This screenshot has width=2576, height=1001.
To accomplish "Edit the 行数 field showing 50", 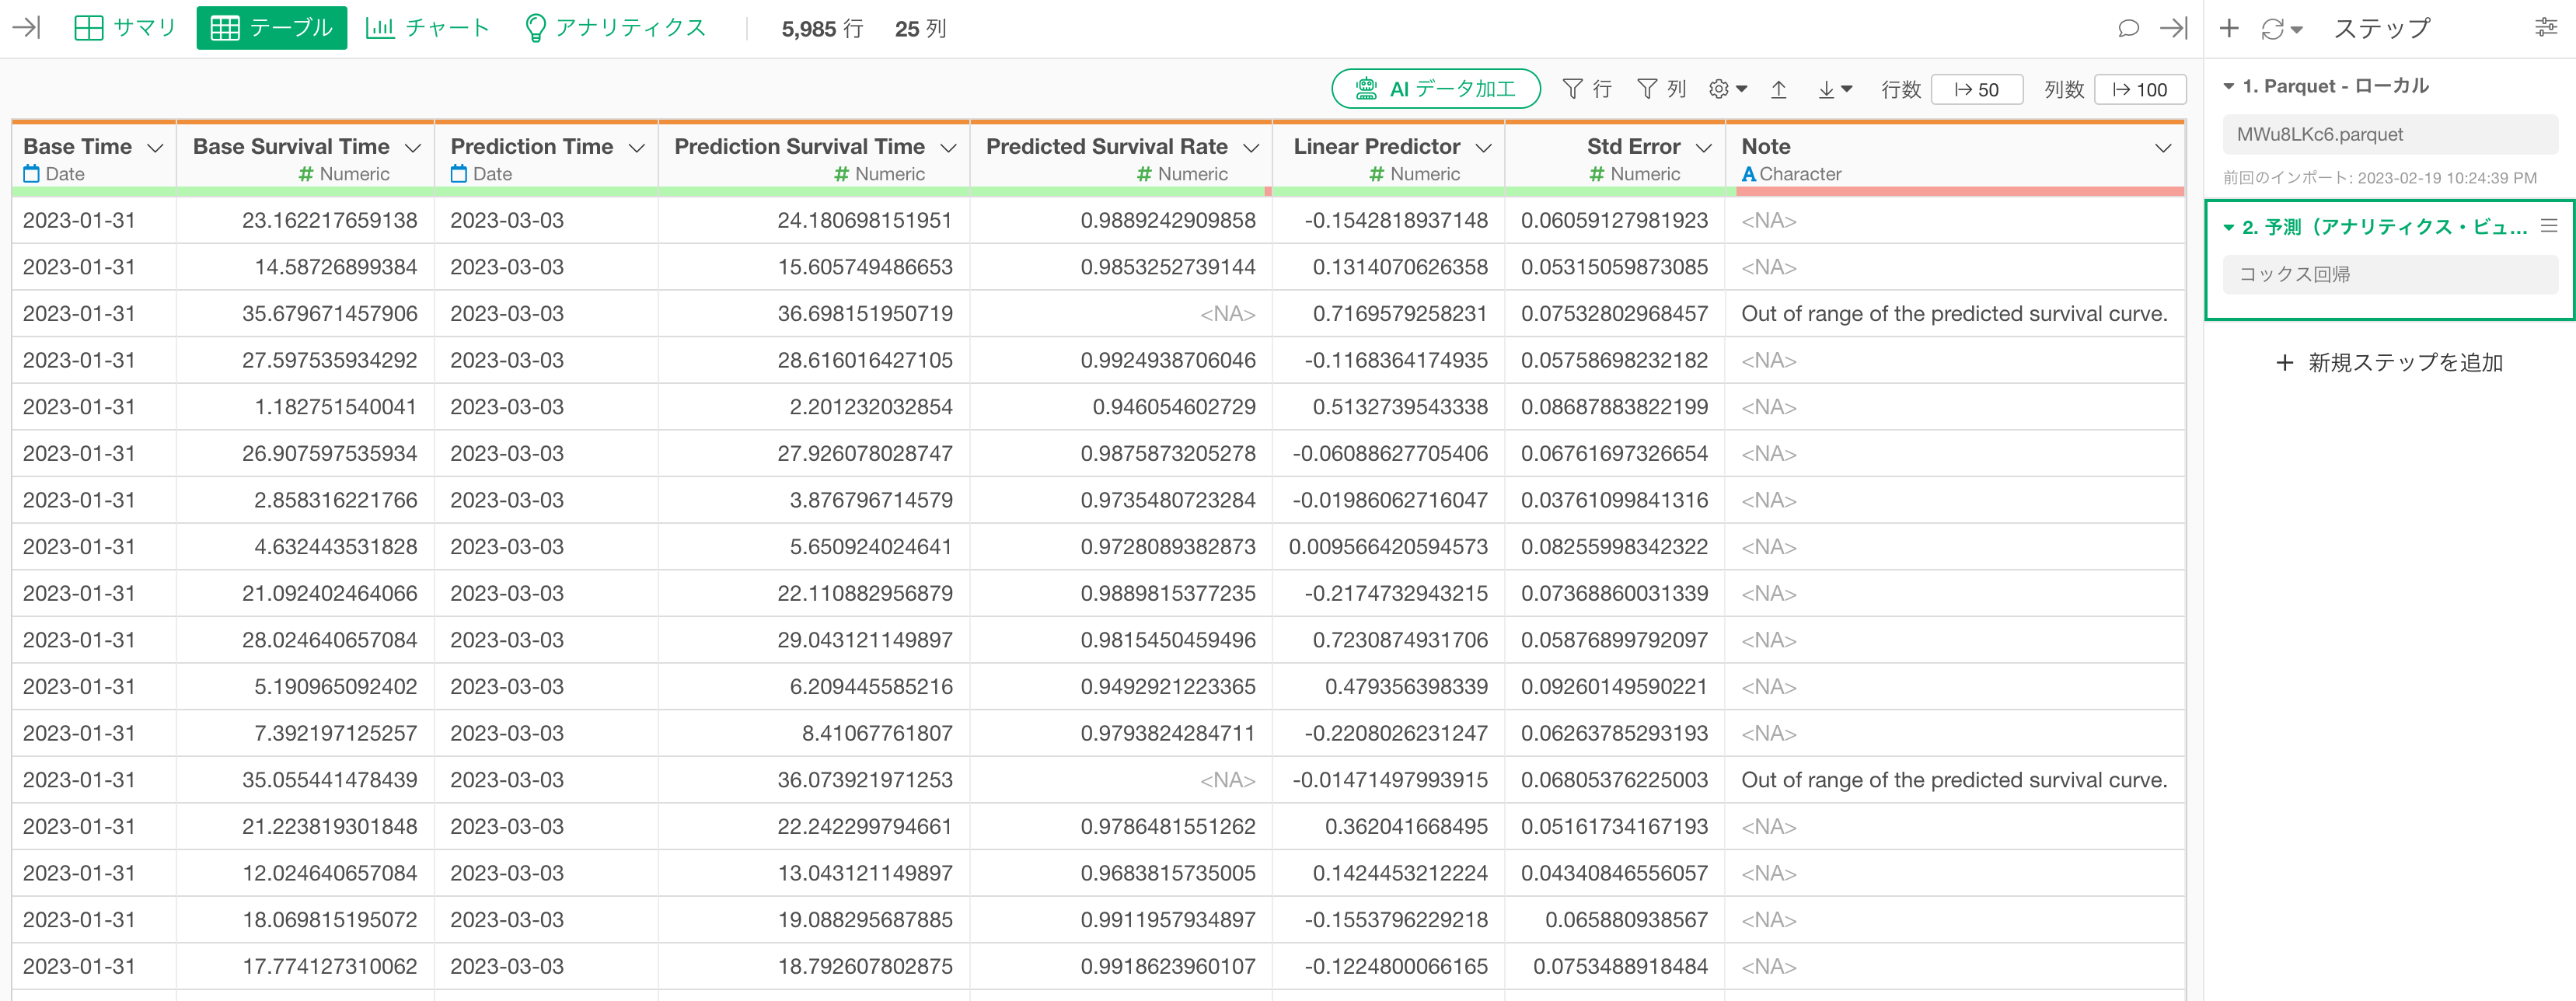I will pos(1977,89).
